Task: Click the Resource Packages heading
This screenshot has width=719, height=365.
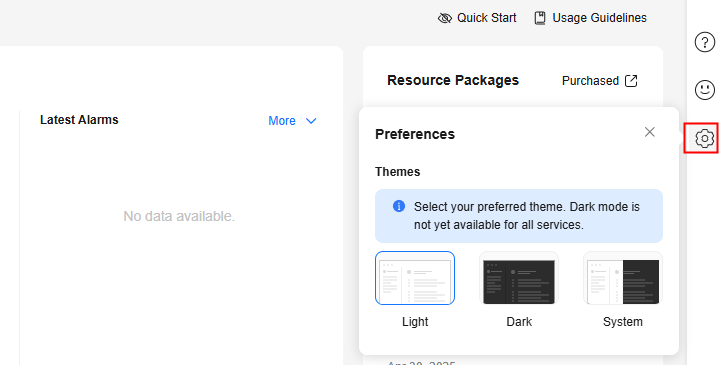Action: (453, 80)
